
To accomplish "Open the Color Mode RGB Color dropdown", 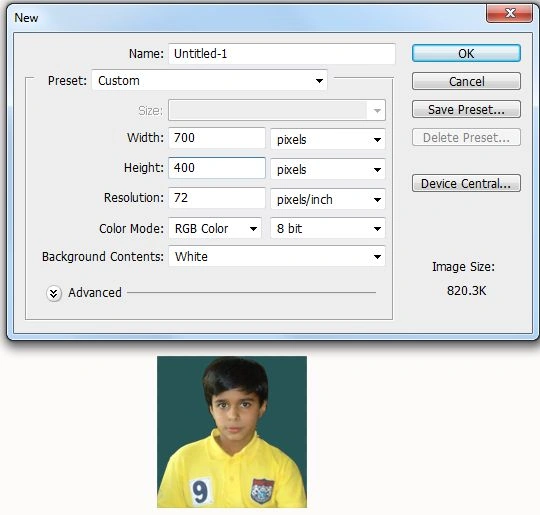I will point(215,228).
